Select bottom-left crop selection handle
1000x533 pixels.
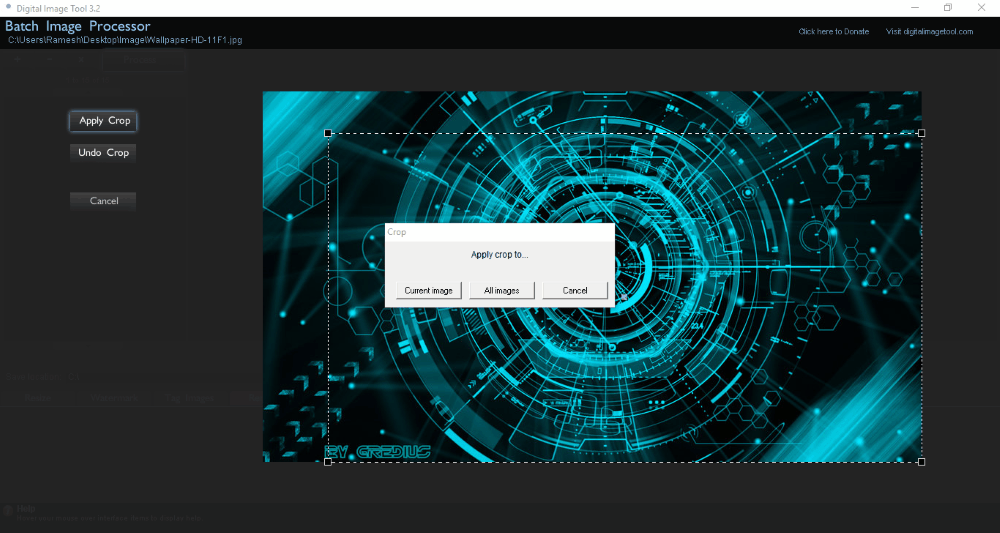[328, 462]
